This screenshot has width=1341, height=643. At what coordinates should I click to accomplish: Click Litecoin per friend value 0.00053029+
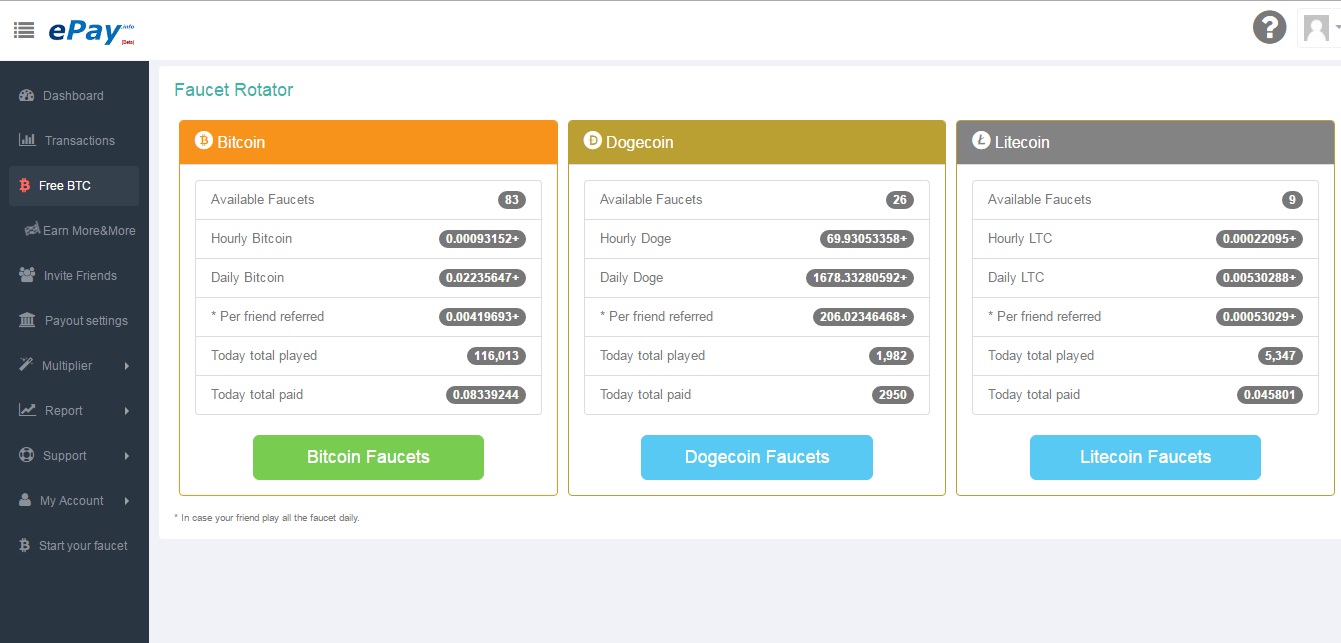pyautogui.click(x=1259, y=317)
